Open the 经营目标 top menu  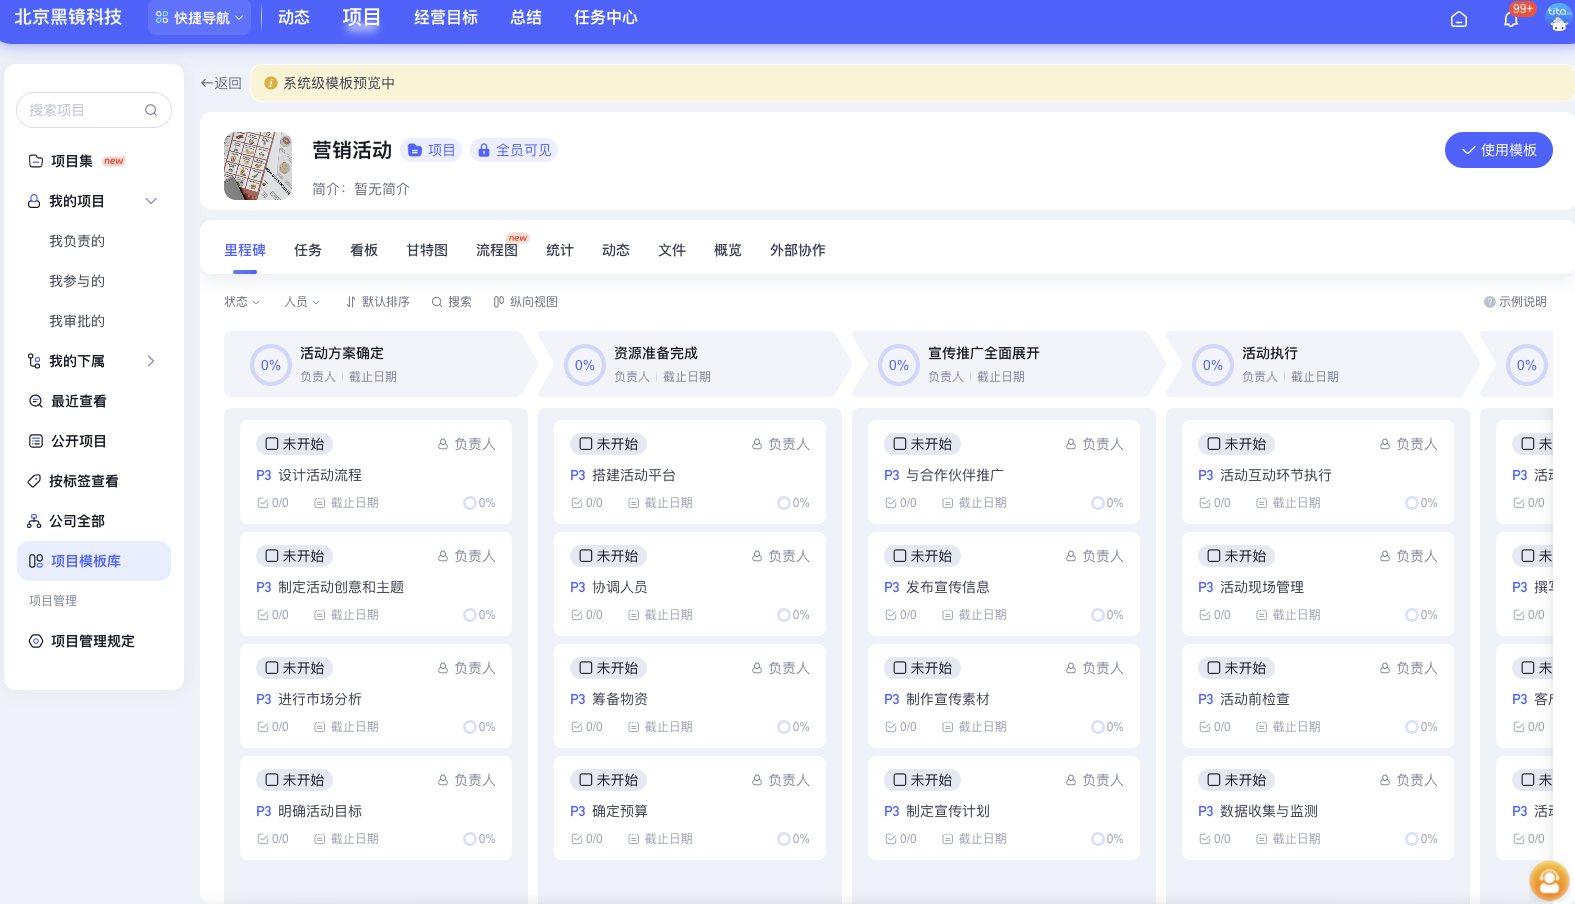(446, 18)
